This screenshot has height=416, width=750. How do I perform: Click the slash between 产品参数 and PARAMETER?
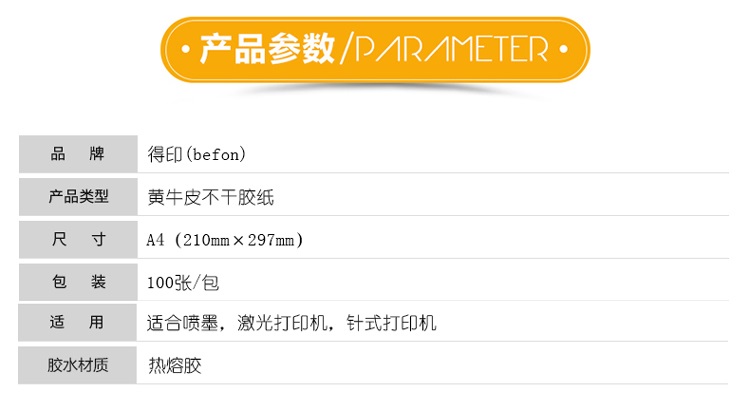(x=347, y=49)
